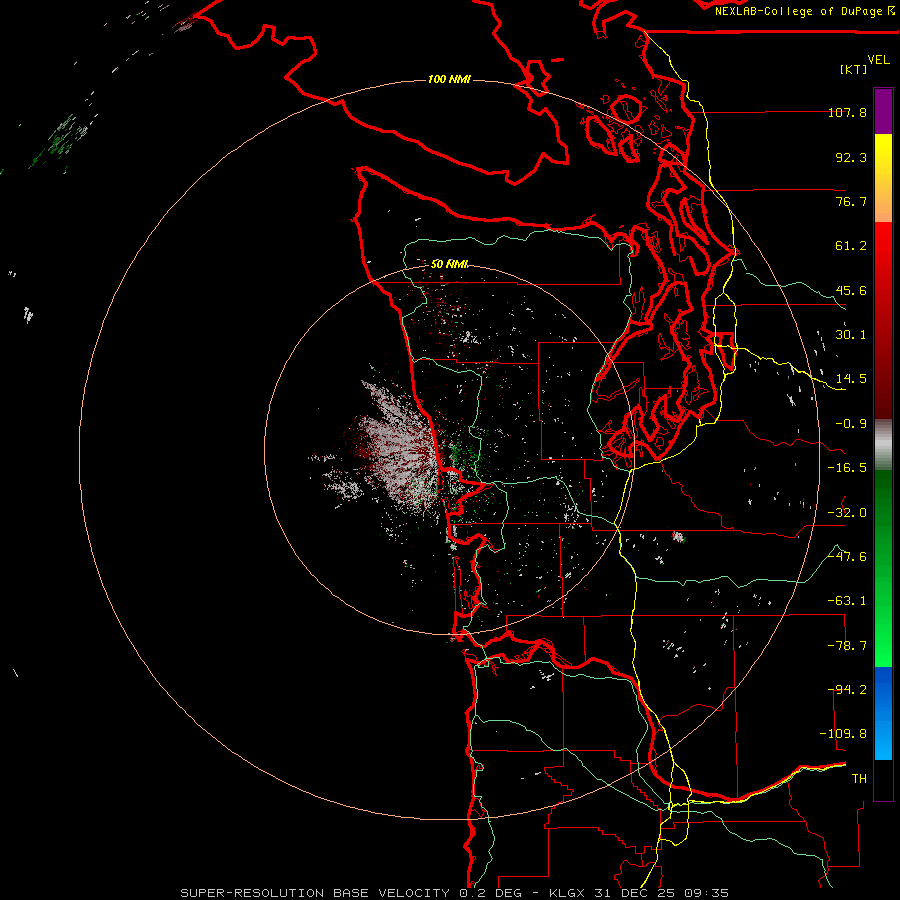The height and width of the screenshot is (900, 900).
Task: Click the red segment of the color bar
Action: (x=883, y=320)
